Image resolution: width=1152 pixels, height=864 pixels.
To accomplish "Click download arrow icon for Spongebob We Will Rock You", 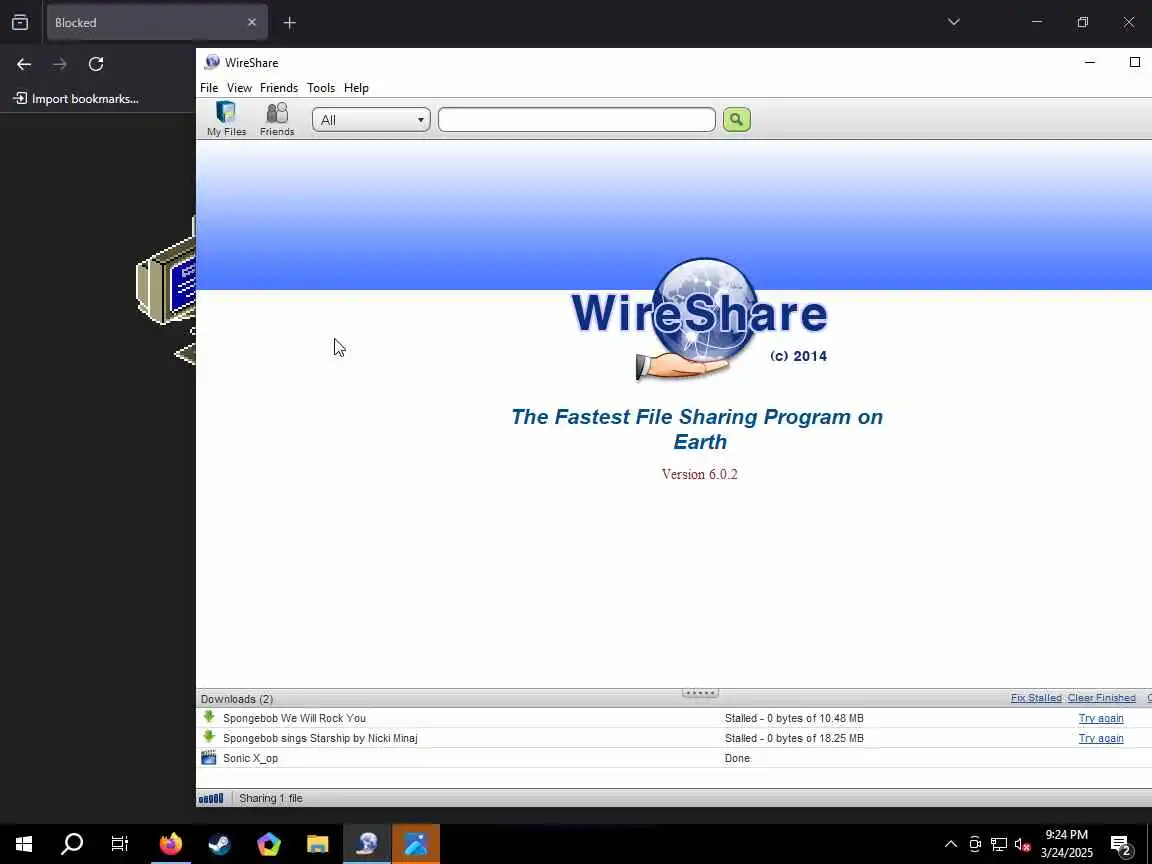I will (209, 717).
